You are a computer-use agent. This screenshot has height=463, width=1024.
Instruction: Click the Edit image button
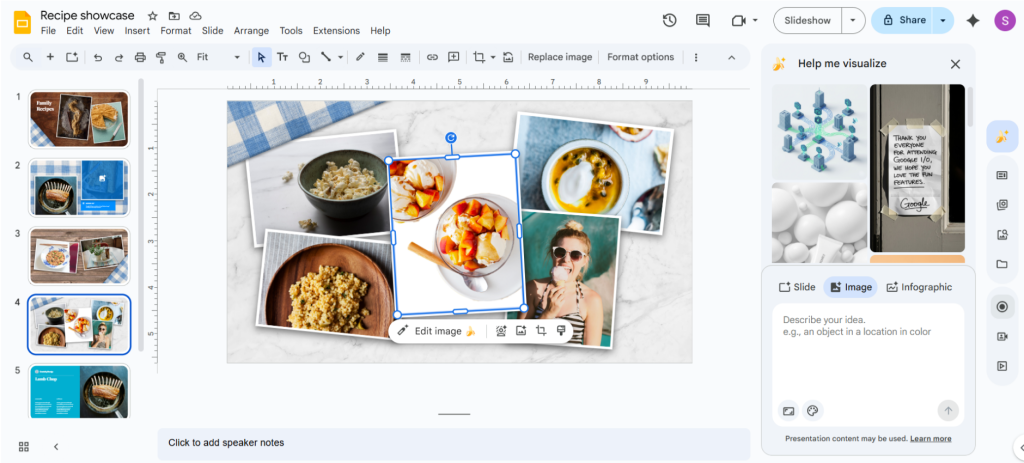(437, 331)
